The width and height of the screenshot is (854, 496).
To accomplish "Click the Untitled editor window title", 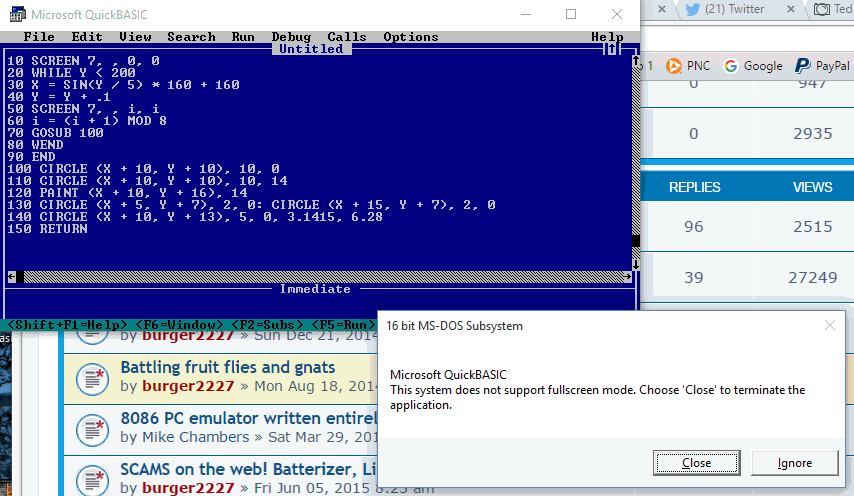I will (x=312, y=49).
